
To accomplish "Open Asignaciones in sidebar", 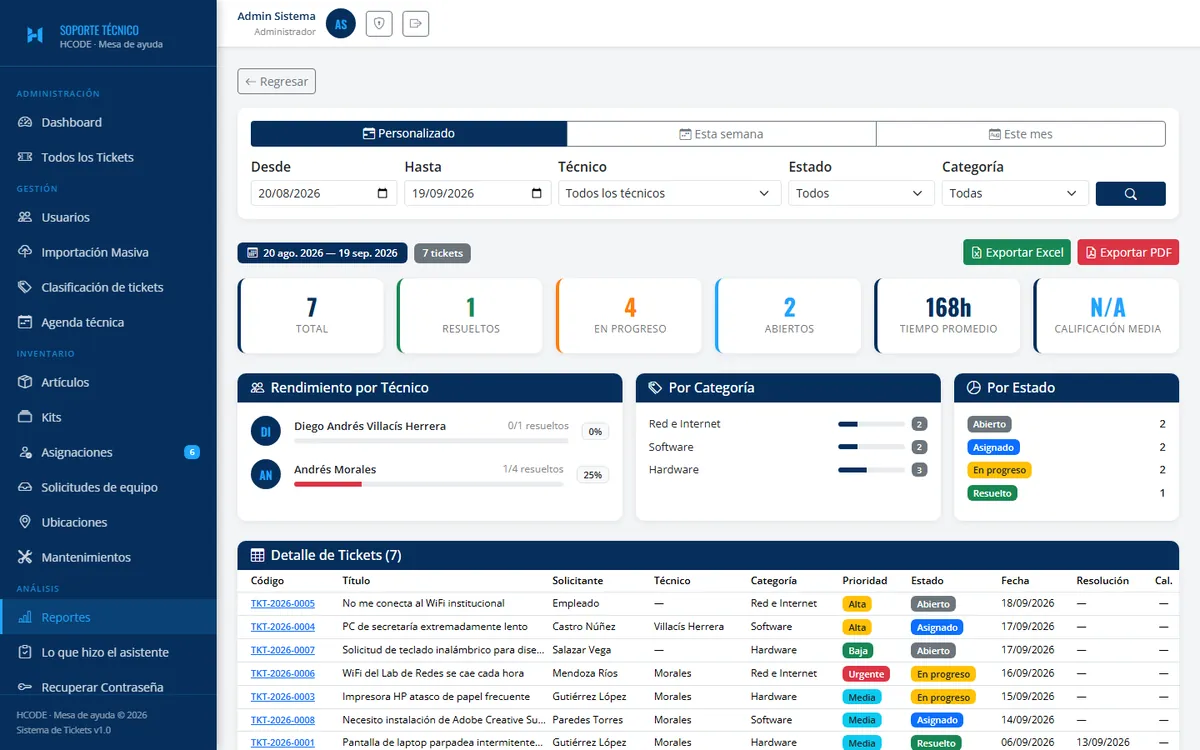I will (x=108, y=452).
